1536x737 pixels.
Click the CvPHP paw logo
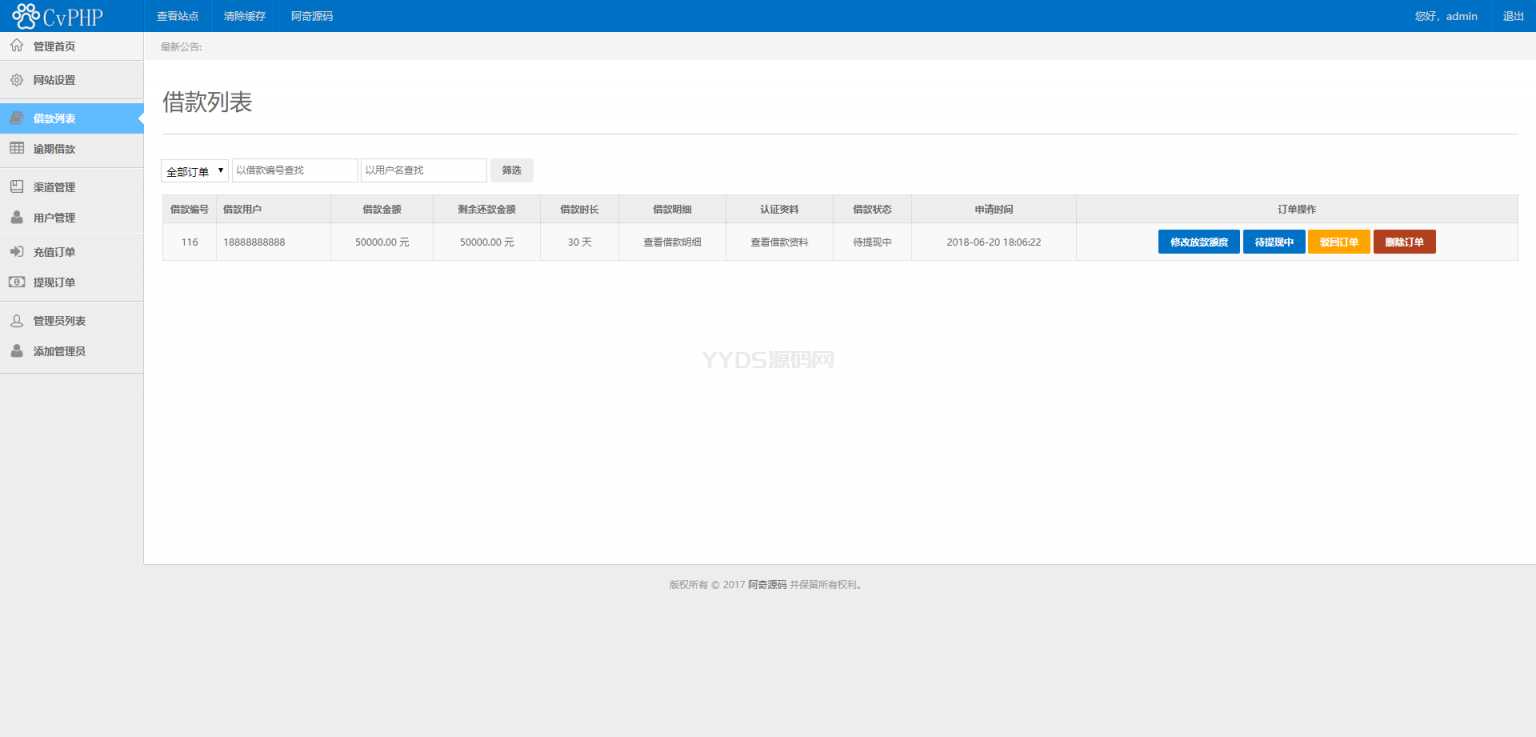click(x=24, y=15)
